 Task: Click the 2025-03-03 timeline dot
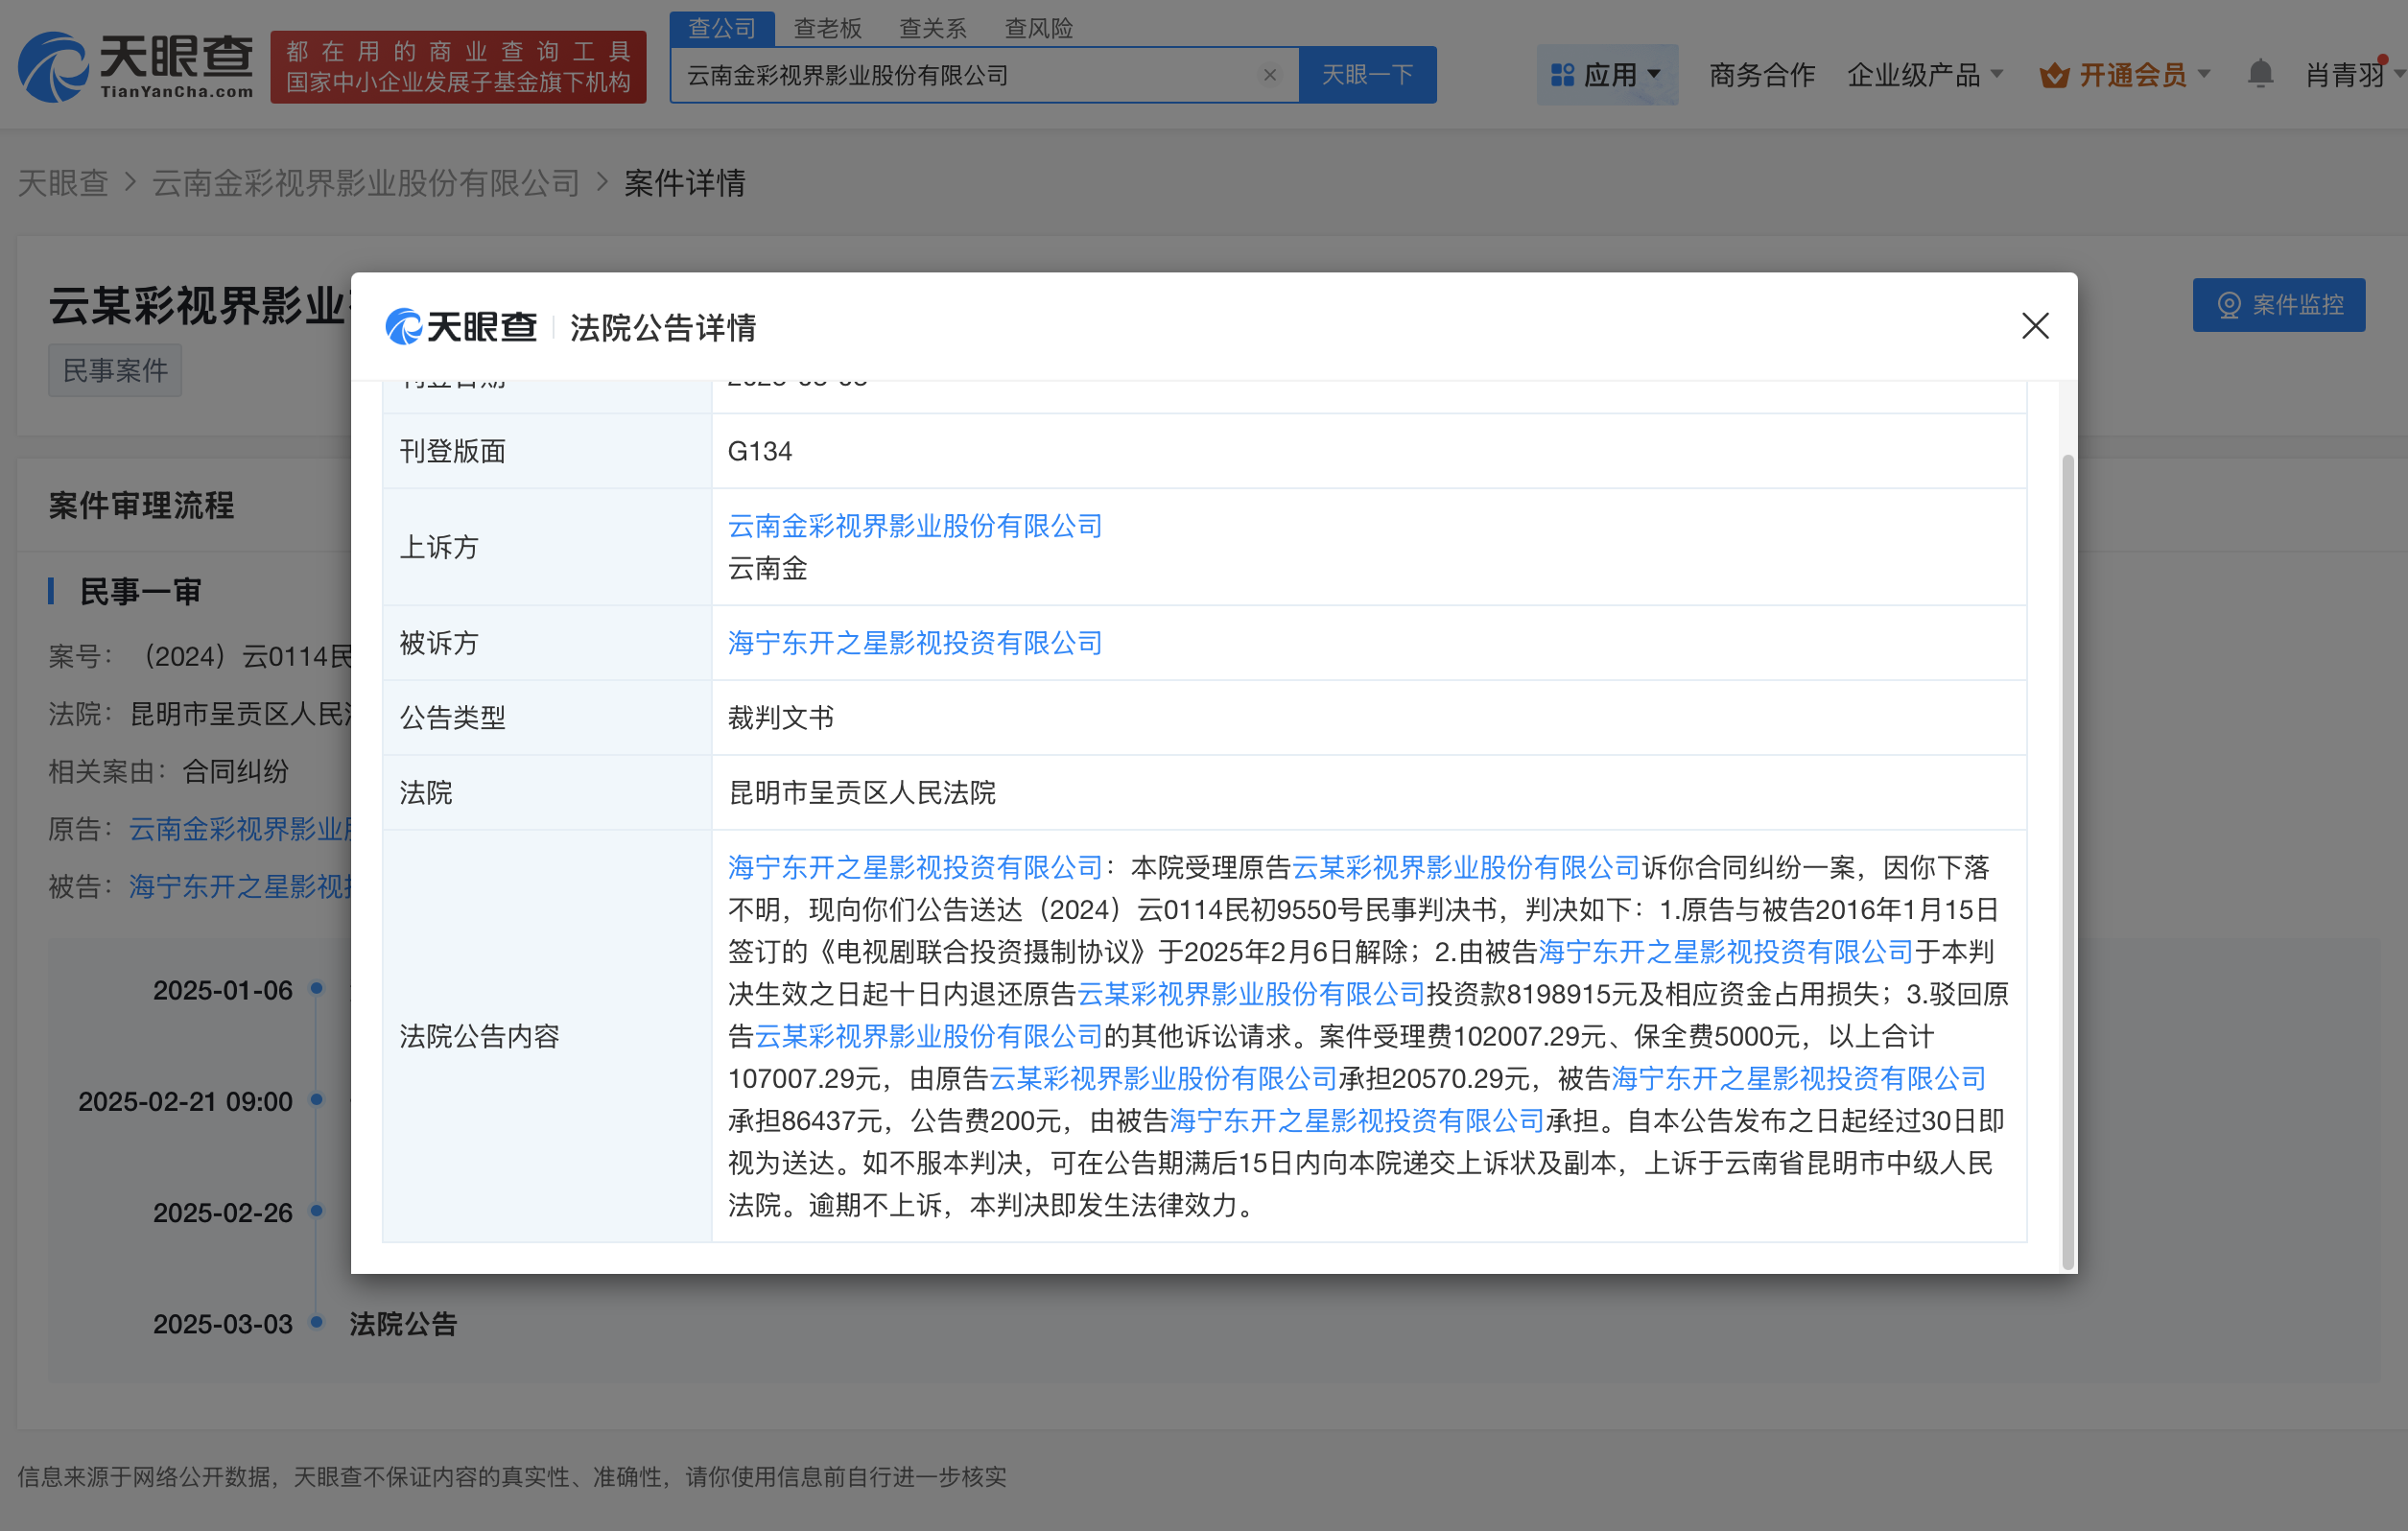[x=316, y=1322]
